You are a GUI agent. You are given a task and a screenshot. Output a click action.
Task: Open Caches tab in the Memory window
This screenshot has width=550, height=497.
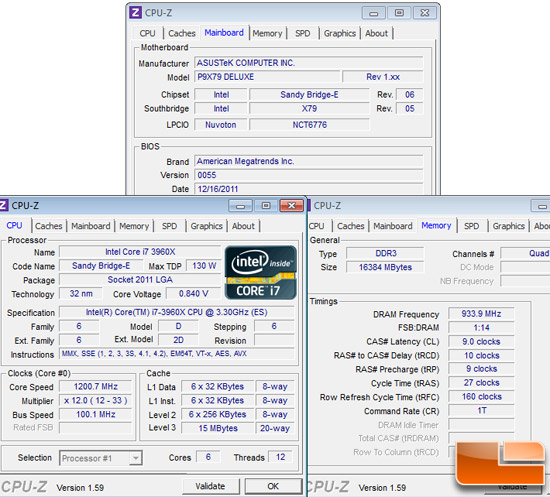pos(350,226)
